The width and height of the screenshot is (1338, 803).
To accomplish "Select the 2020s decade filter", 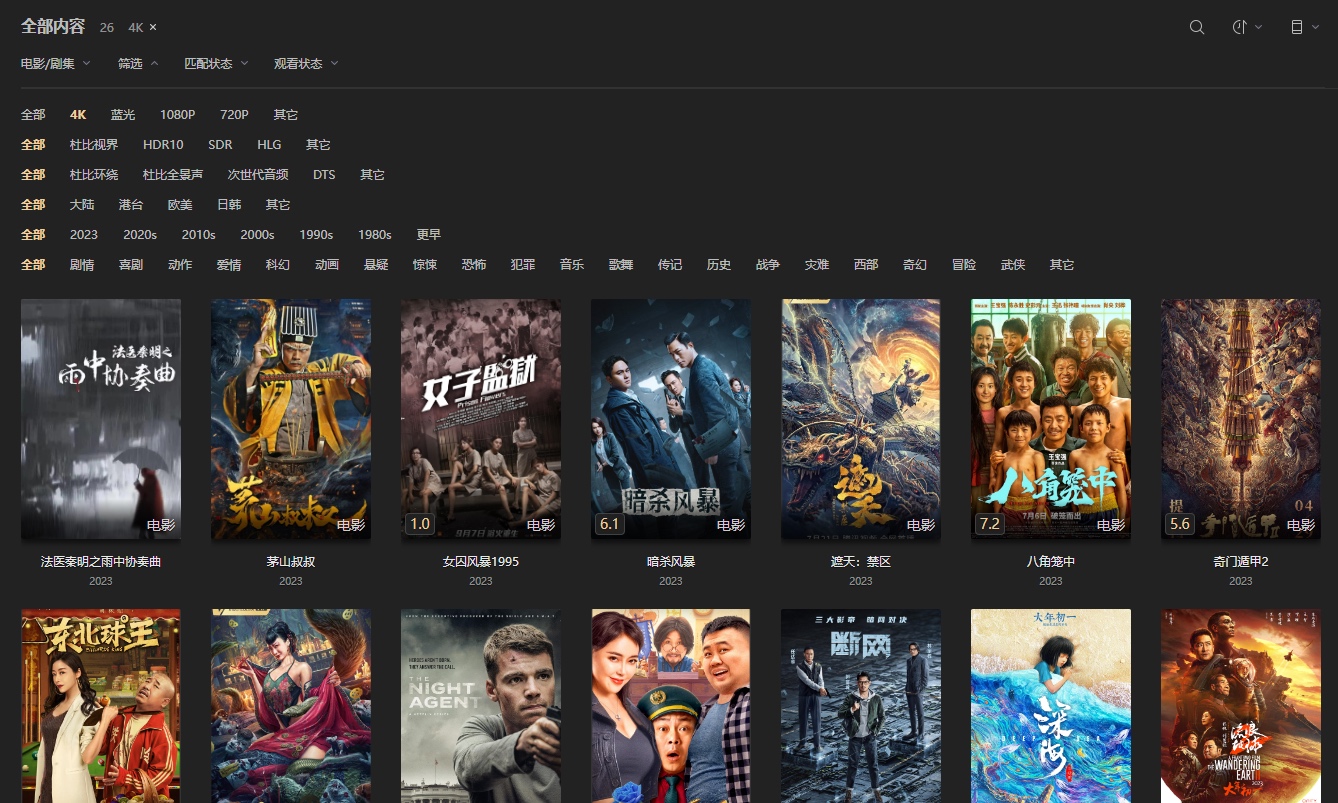I will [x=140, y=235].
